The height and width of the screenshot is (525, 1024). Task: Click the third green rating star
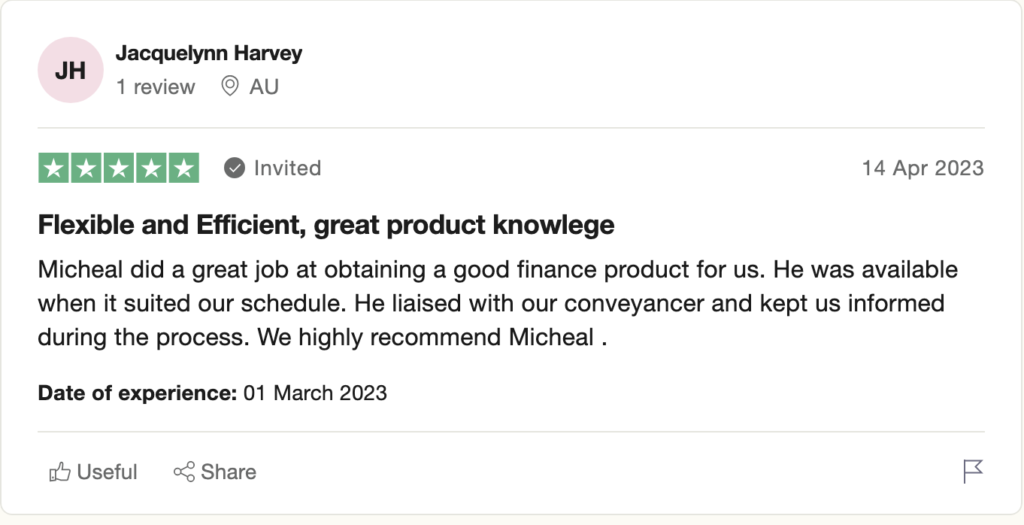(x=118, y=168)
